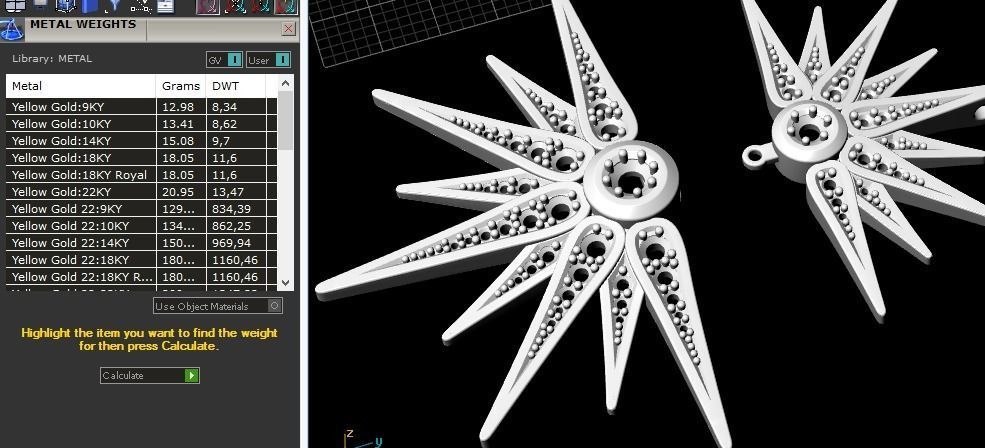Click the 13,47 DWT value
985x448 pixels.
228,192
